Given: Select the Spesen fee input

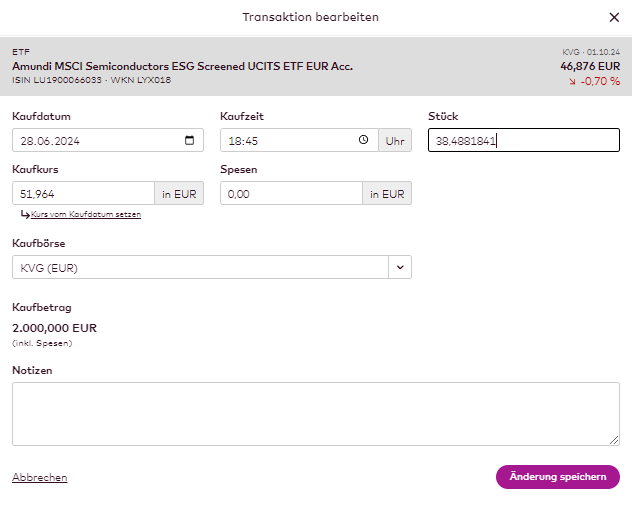Looking at the screenshot, I should (290, 194).
